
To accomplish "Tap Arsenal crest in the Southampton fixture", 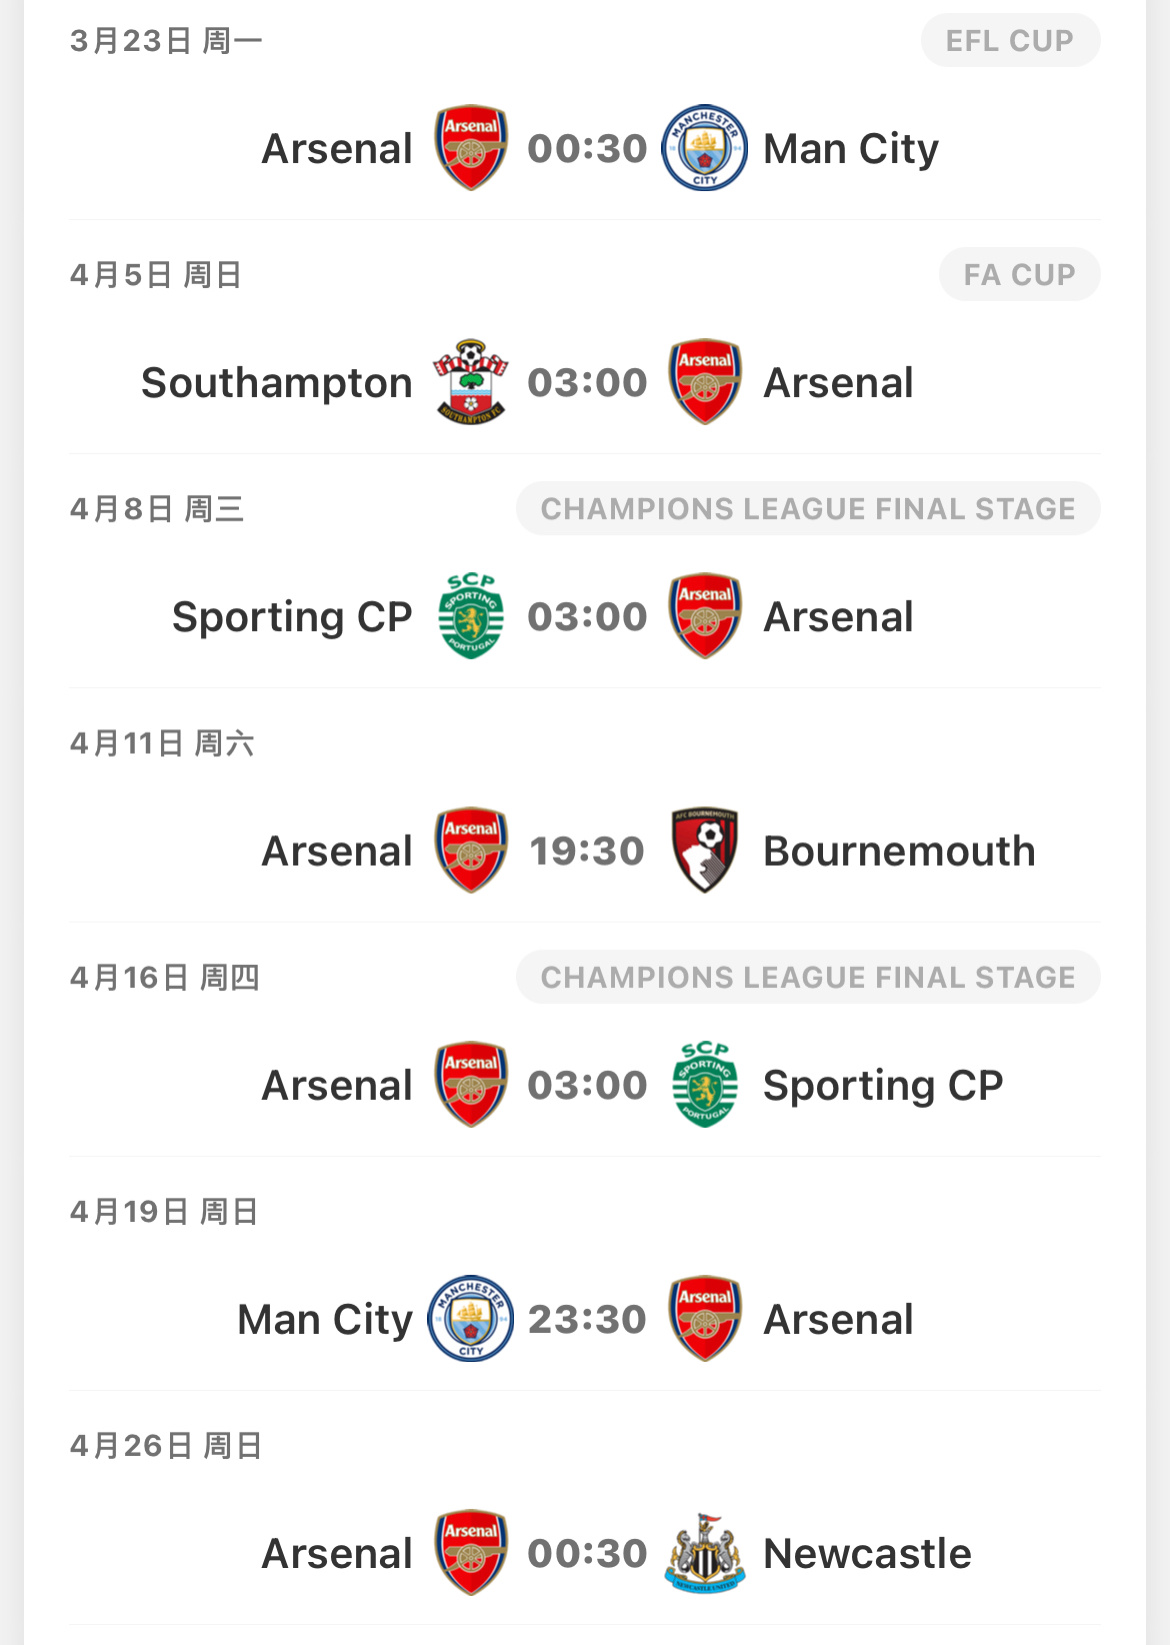I will [704, 382].
